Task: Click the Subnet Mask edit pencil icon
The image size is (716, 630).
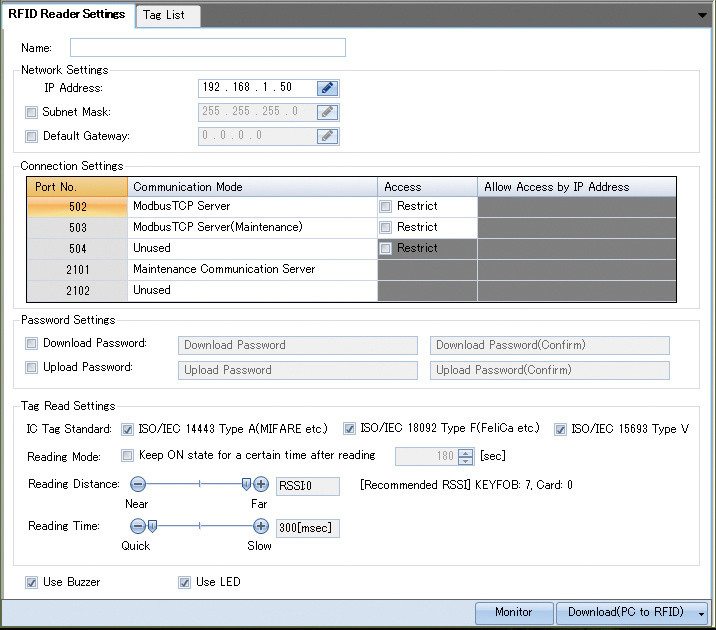Action: (x=327, y=112)
